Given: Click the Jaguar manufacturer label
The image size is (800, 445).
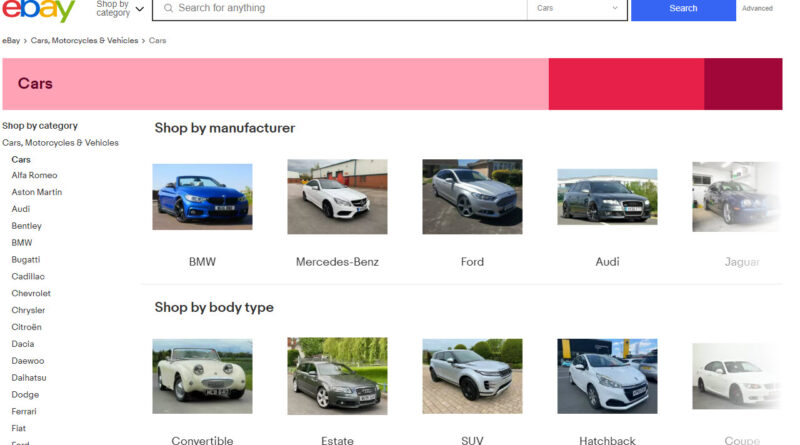Looking at the screenshot, I should click(x=742, y=262).
